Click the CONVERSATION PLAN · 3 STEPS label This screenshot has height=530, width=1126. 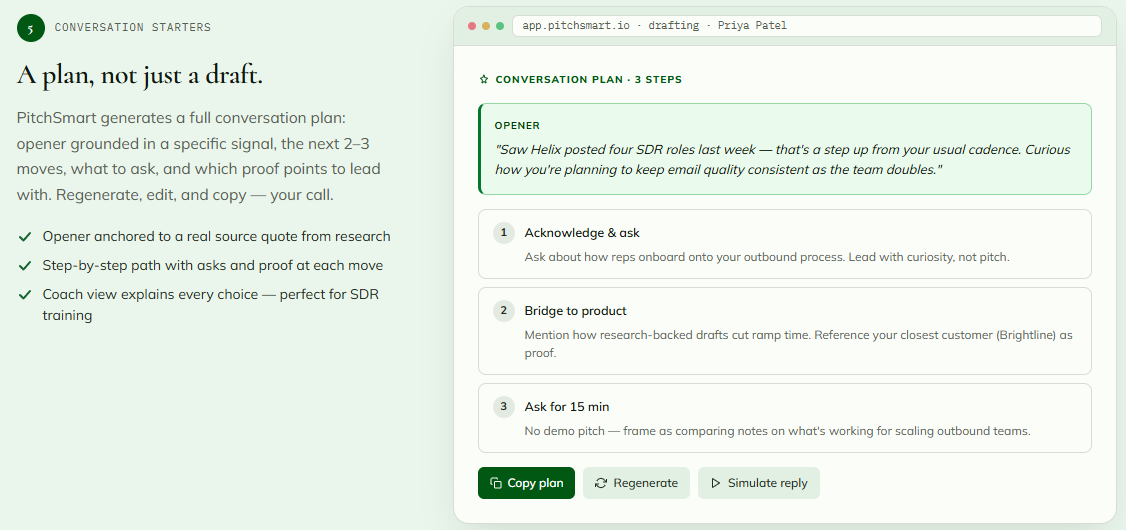pos(589,80)
